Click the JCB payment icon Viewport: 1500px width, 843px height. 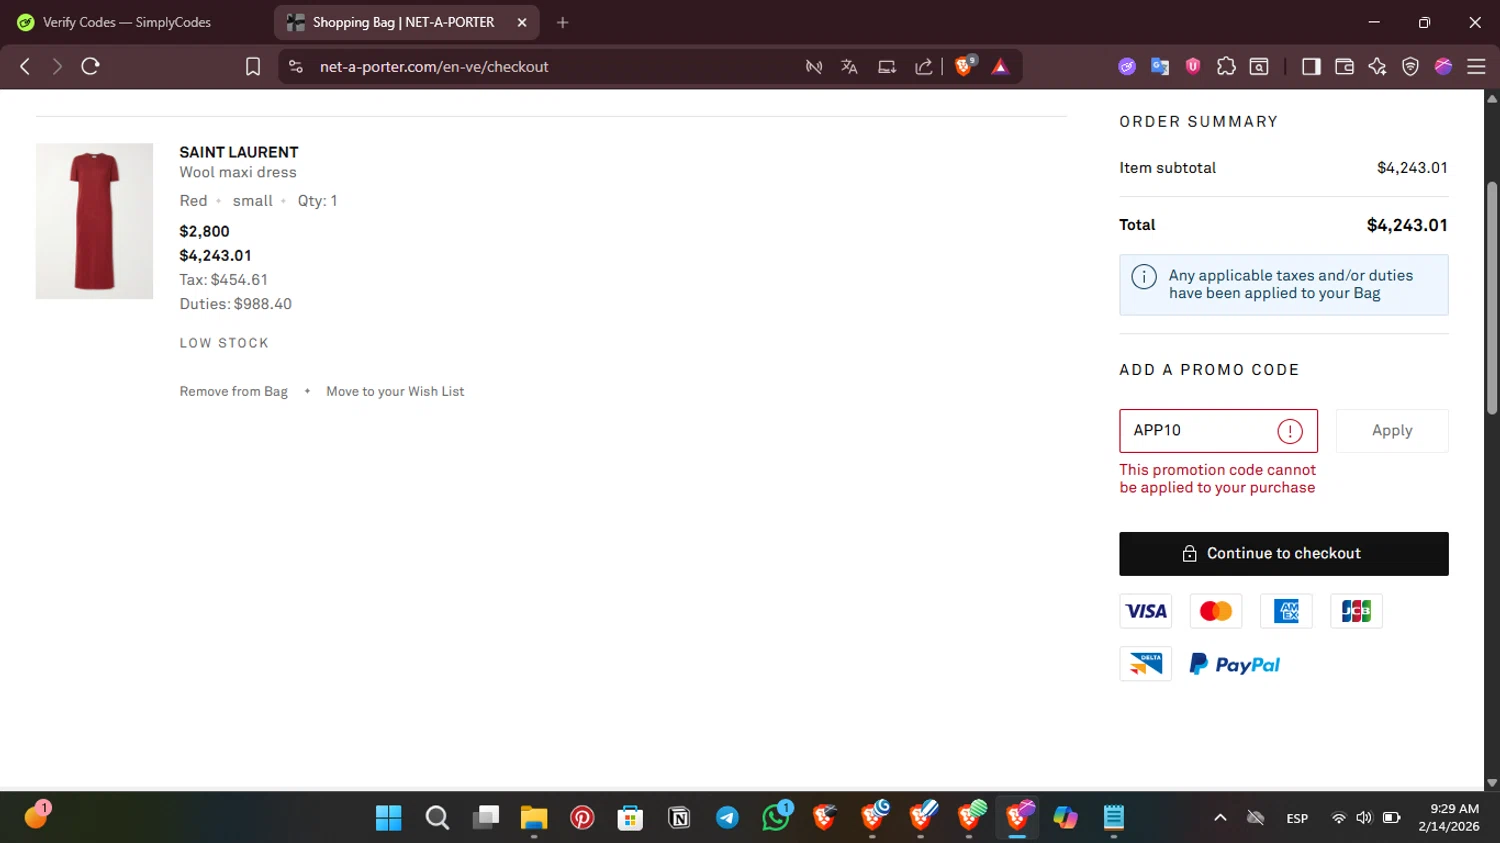pyautogui.click(x=1356, y=611)
